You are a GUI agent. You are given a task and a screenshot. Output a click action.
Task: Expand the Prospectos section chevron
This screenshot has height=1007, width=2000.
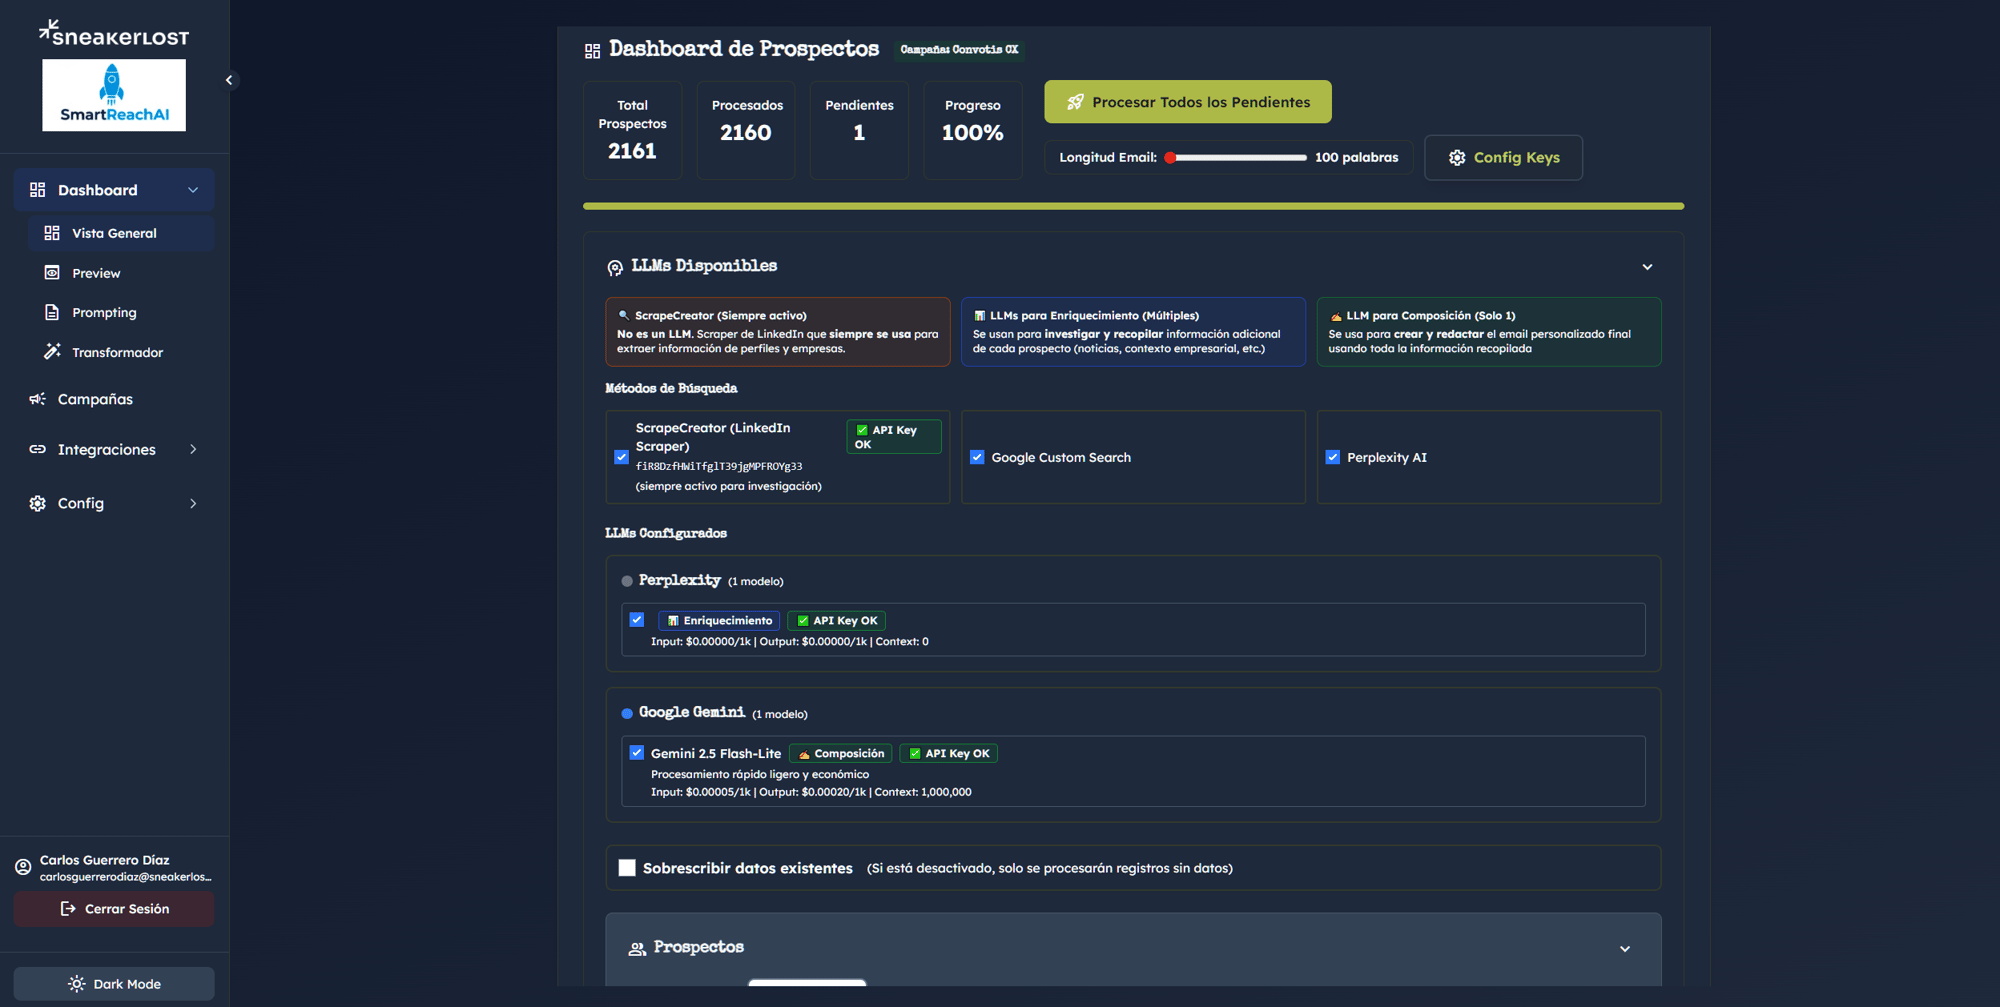point(1625,948)
